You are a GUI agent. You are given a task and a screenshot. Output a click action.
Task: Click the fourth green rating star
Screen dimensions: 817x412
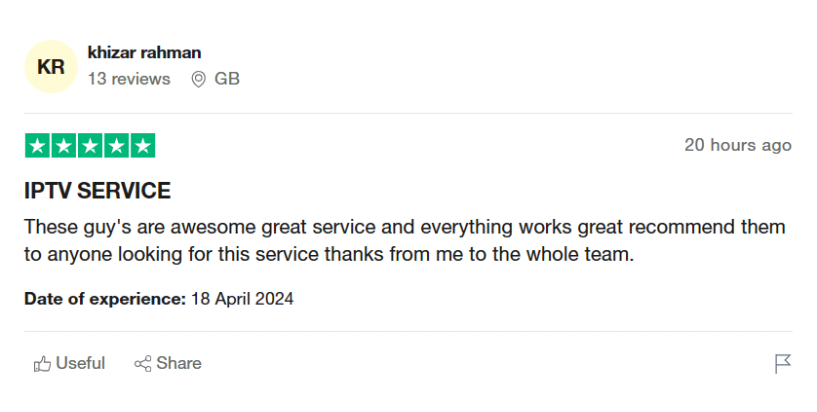pos(116,146)
